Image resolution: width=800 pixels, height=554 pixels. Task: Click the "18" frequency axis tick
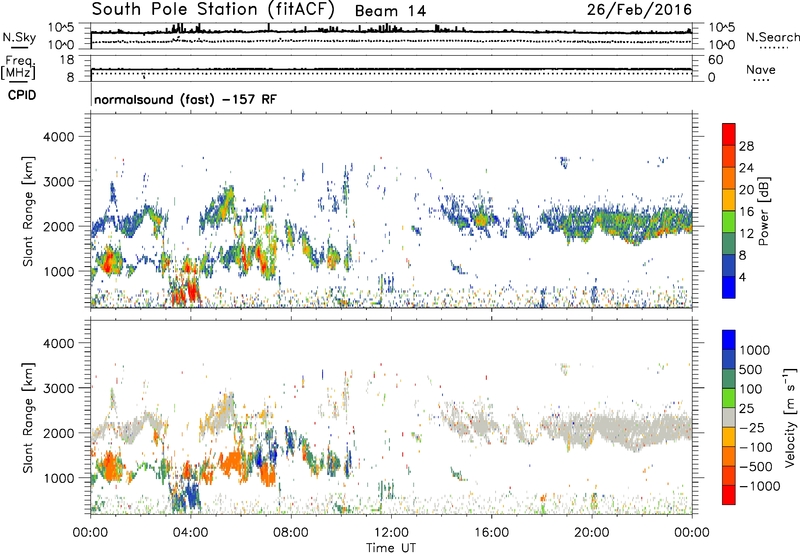(67, 60)
